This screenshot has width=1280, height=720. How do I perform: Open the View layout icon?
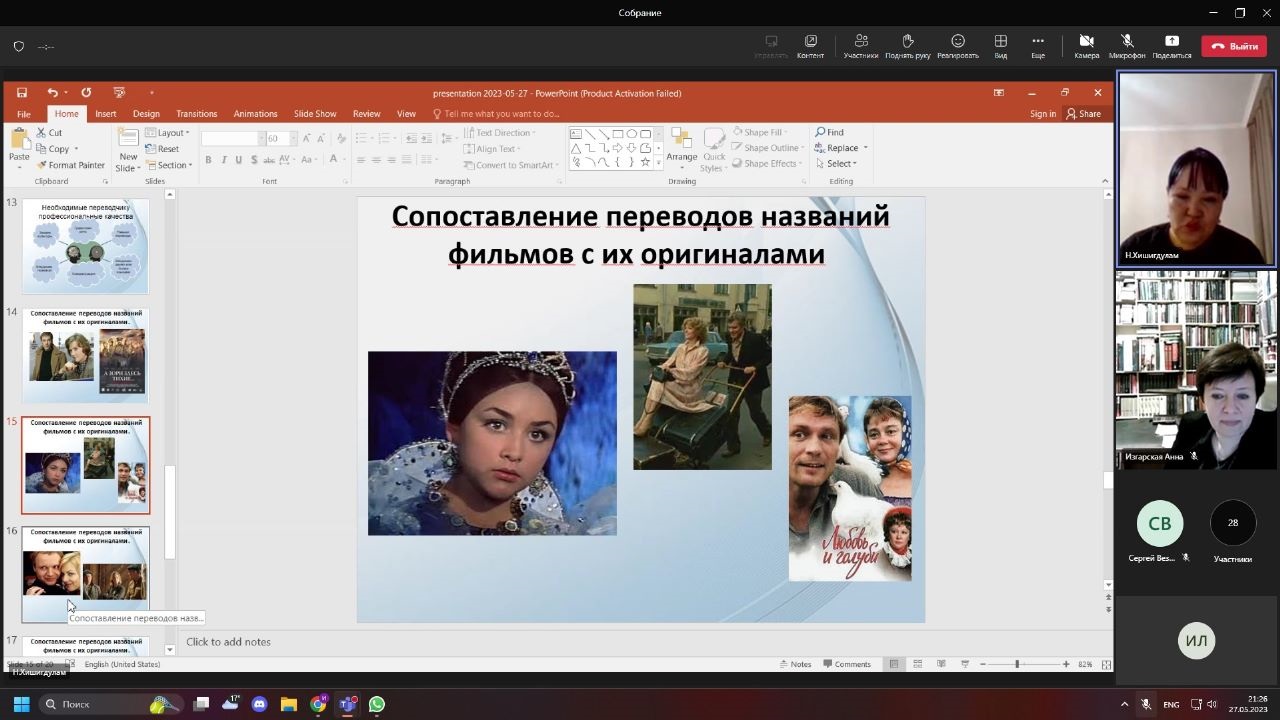1000,42
